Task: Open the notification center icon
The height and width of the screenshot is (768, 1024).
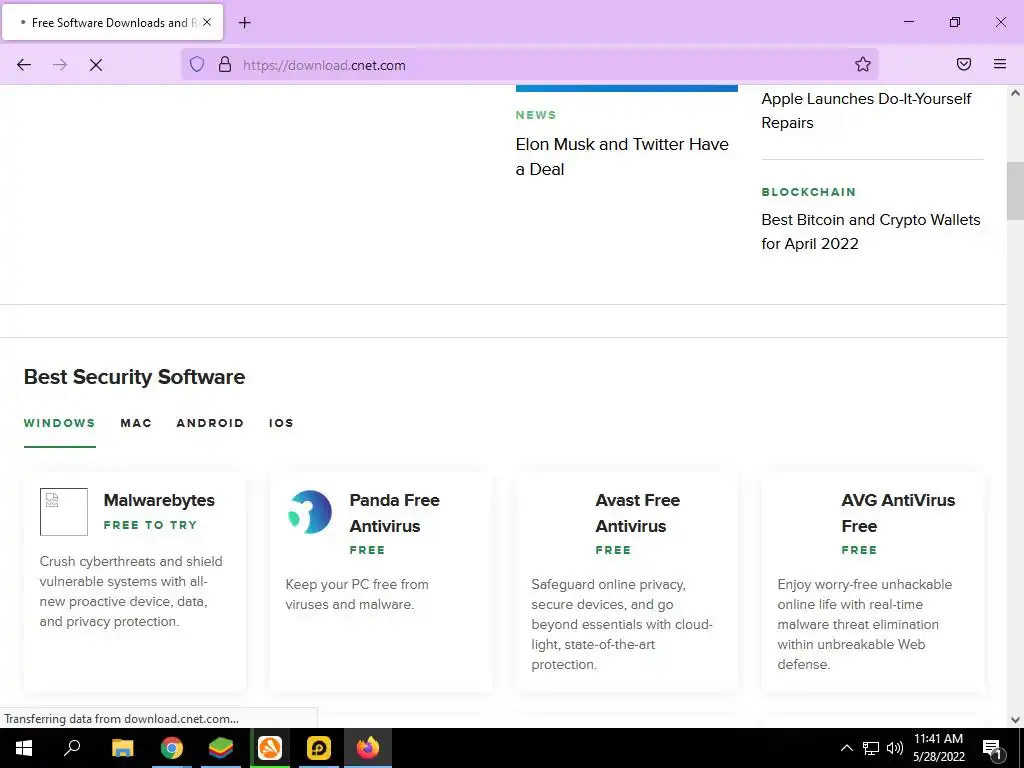Action: [x=992, y=748]
